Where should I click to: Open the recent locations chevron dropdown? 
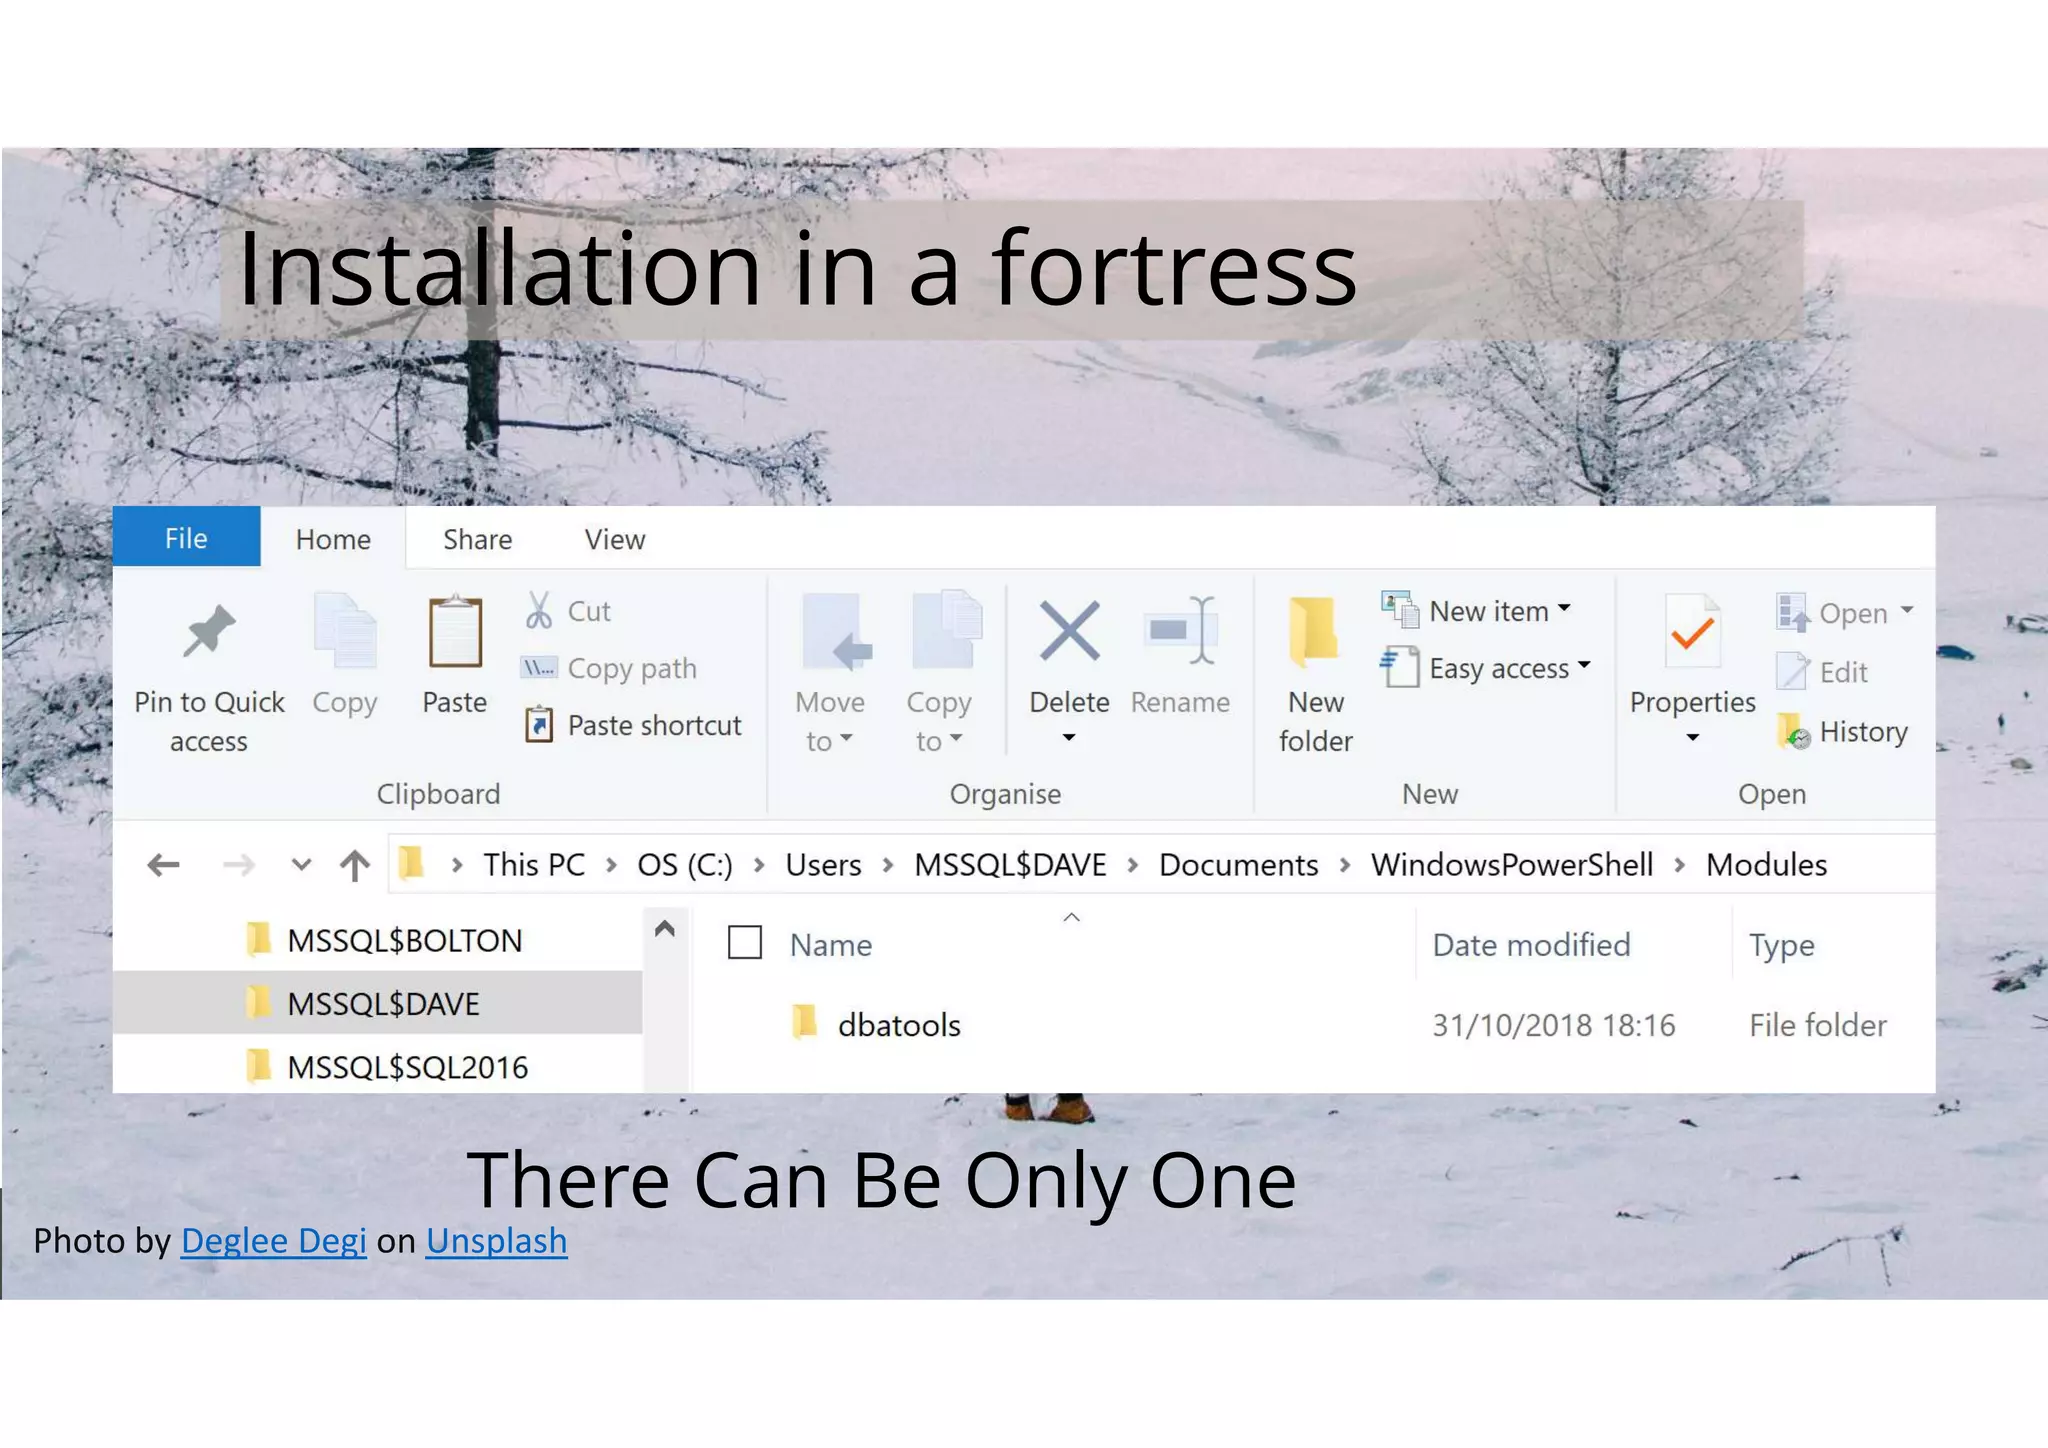300,864
